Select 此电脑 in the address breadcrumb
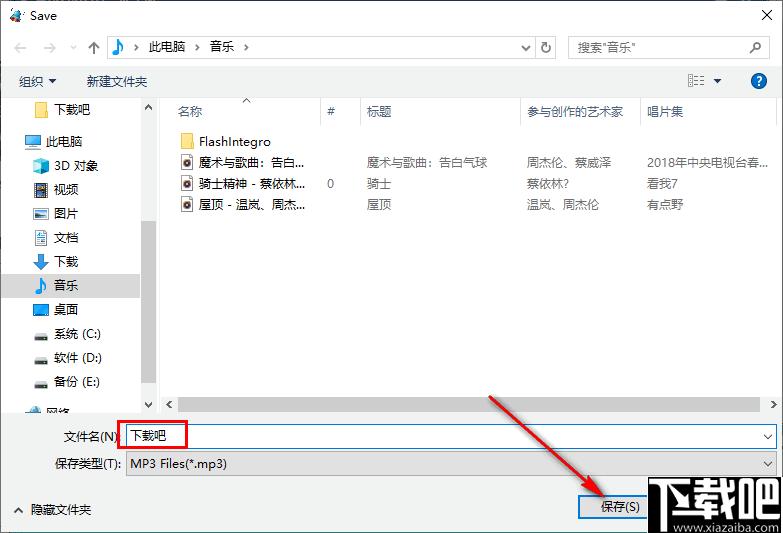The image size is (783, 533). (x=167, y=47)
